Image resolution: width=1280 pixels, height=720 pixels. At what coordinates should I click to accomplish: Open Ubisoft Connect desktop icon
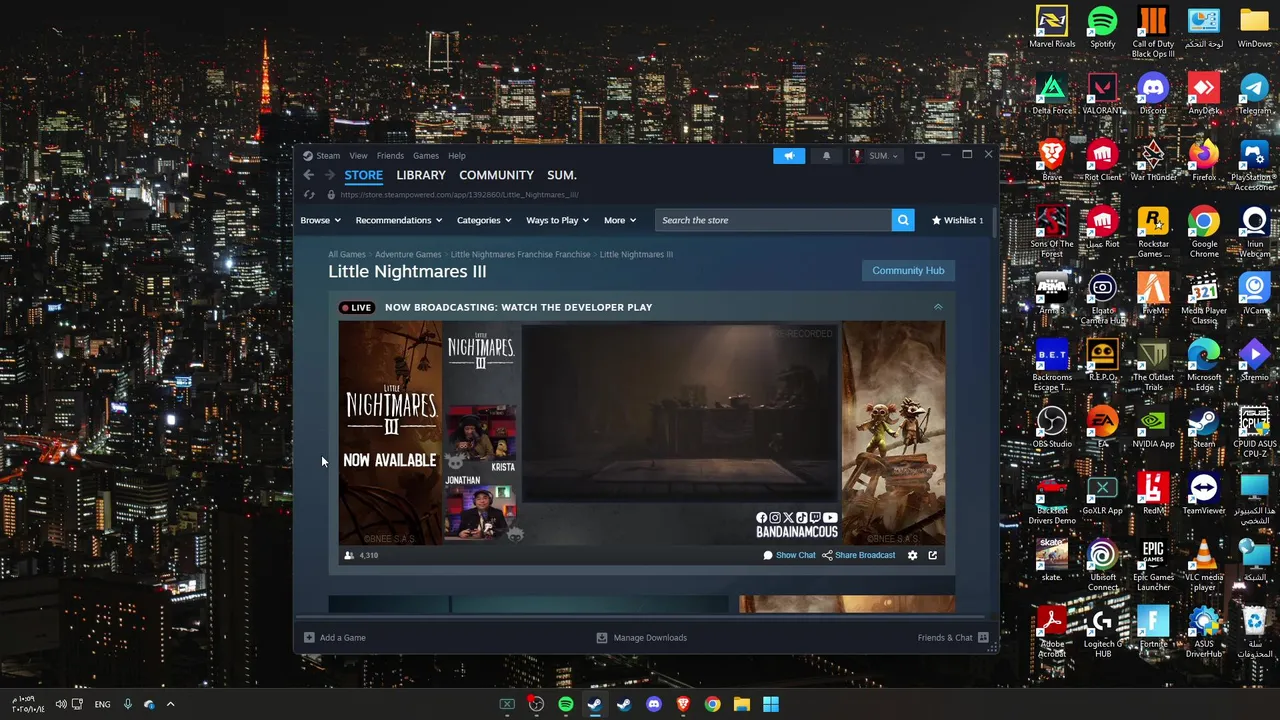pos(1102,566)
